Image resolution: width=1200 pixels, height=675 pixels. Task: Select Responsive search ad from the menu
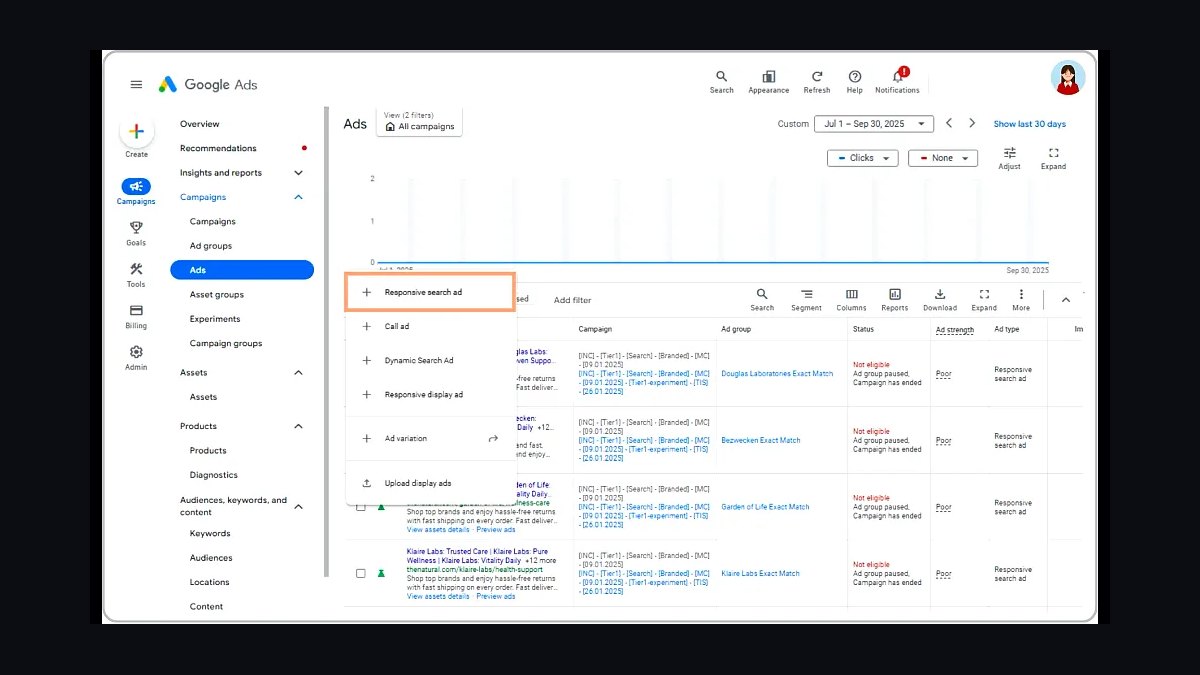pyautogui.click(x=430, y=292)
